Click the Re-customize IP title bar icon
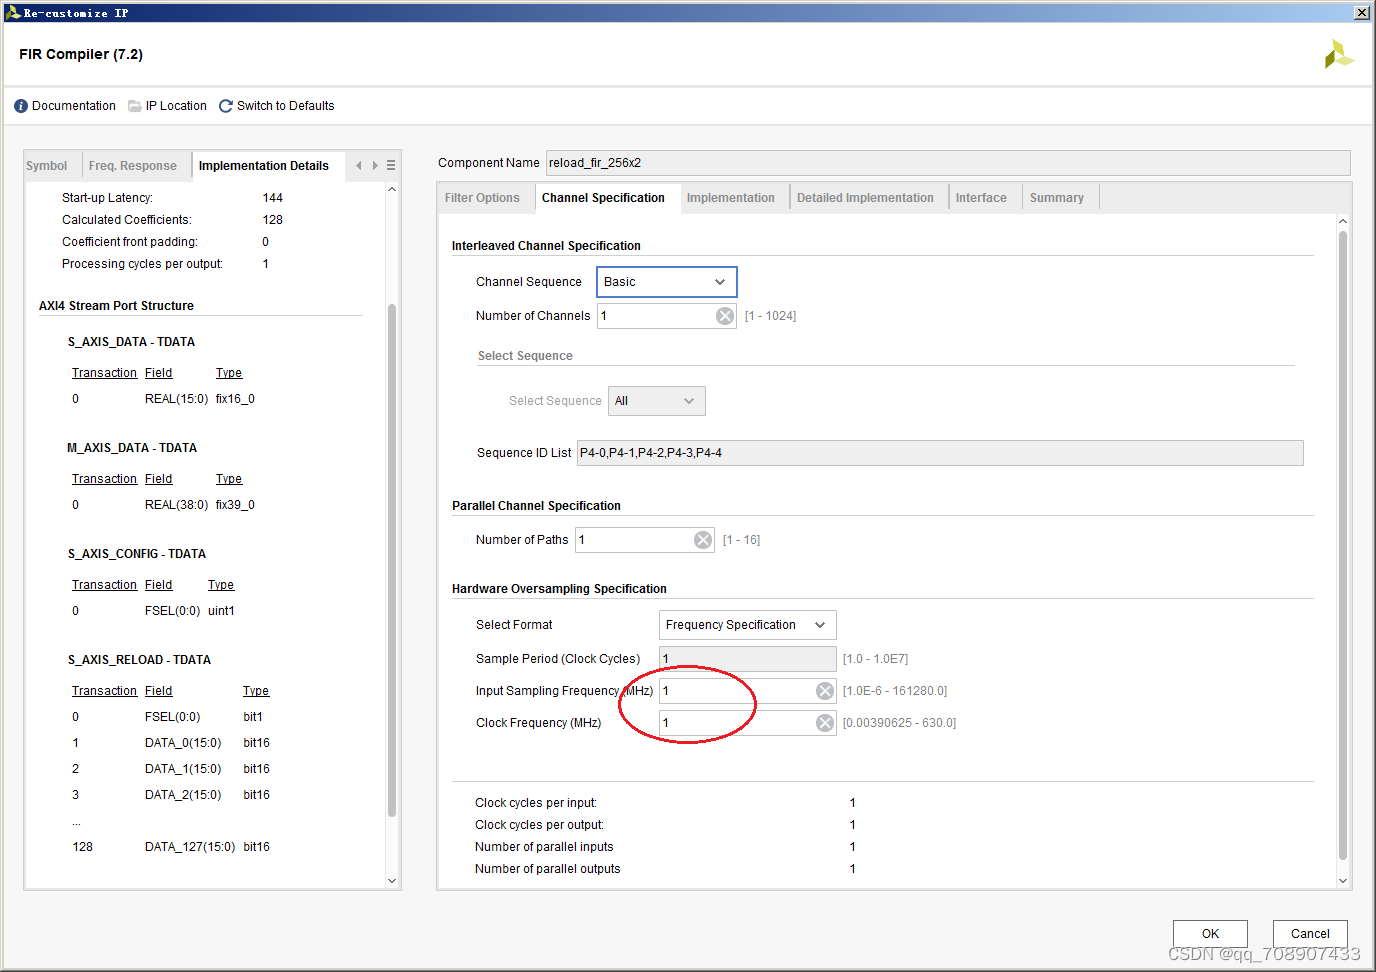 coord(13,13)
